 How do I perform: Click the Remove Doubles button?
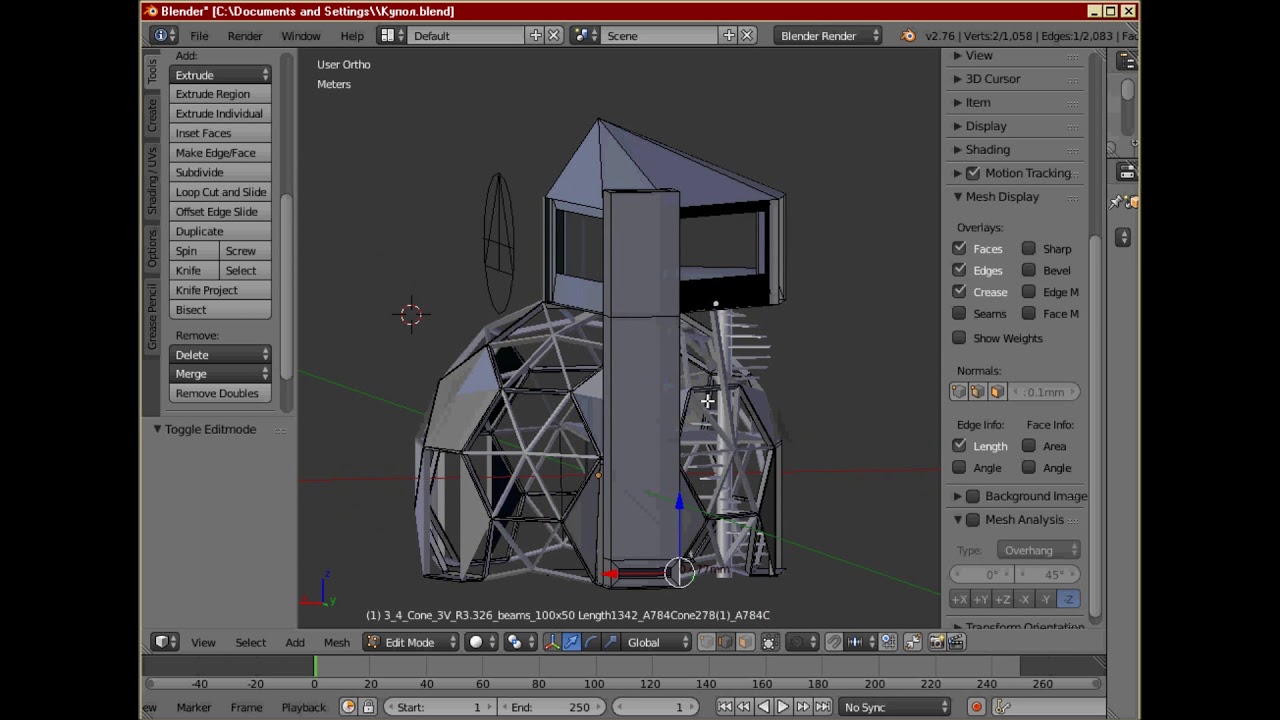tap(220, 393)
